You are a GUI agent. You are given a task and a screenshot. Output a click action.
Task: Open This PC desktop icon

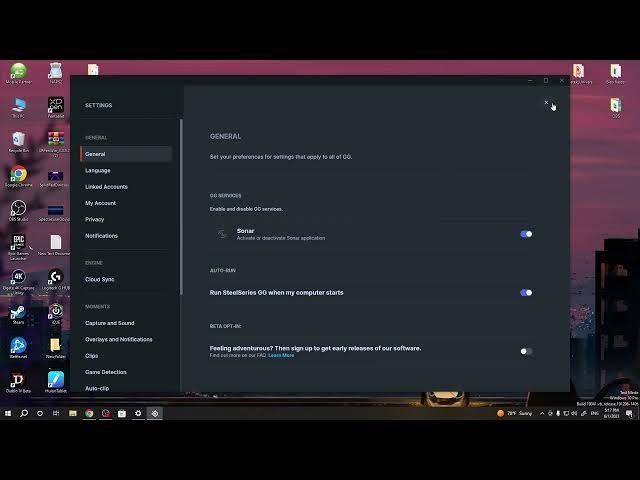click(x=18, y=108)
